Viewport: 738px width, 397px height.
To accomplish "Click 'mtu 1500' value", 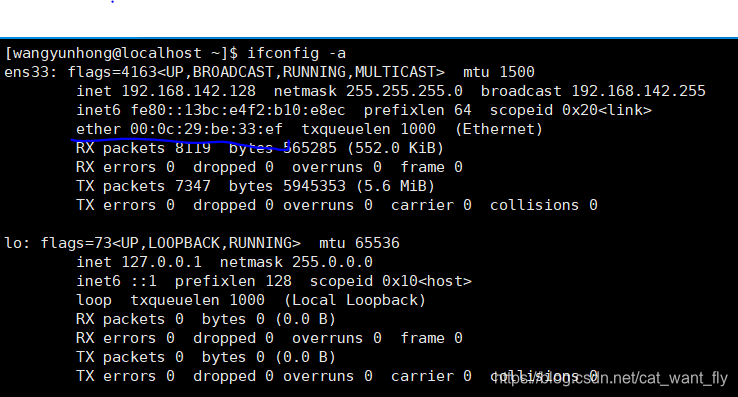I will (499, 72).
